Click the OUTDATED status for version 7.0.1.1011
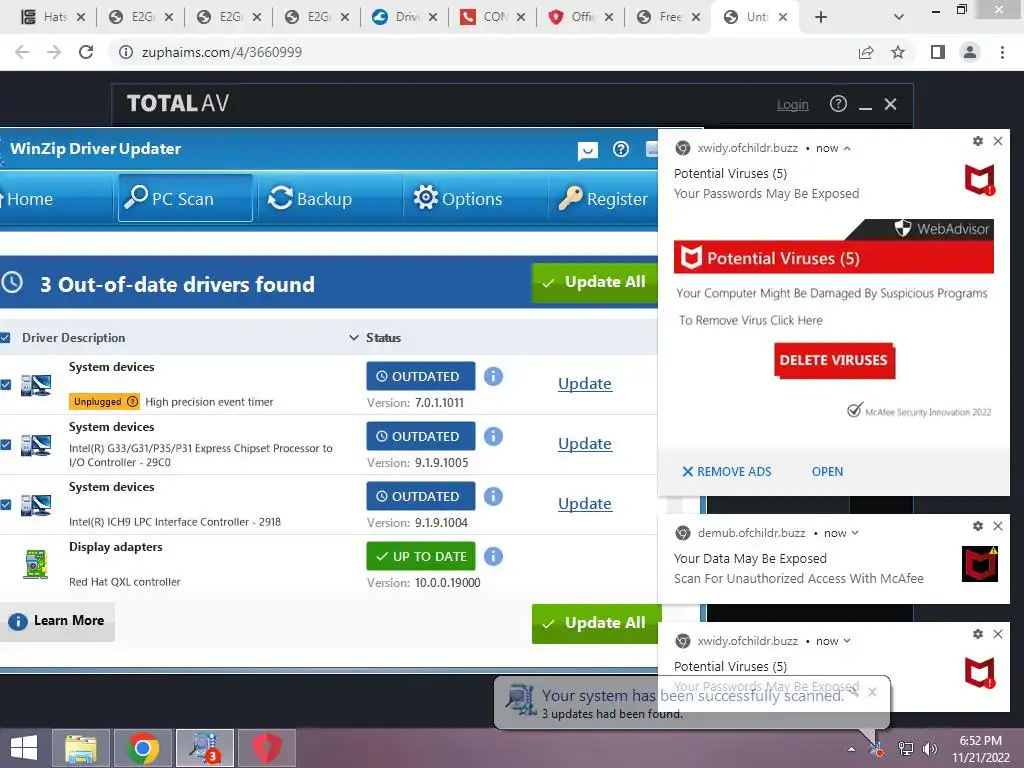The height and width of the screenshot is (768, 1024). [421, 376]
